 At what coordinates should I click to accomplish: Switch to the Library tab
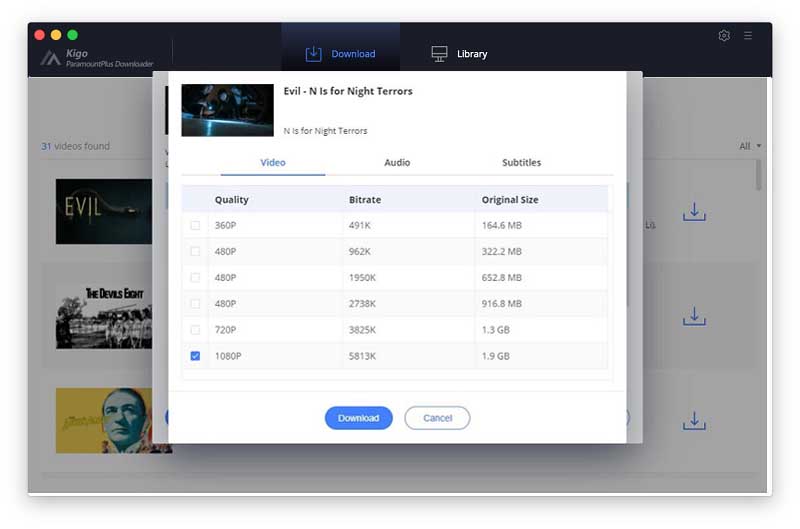pyautogui.click(x=459, y=54)
